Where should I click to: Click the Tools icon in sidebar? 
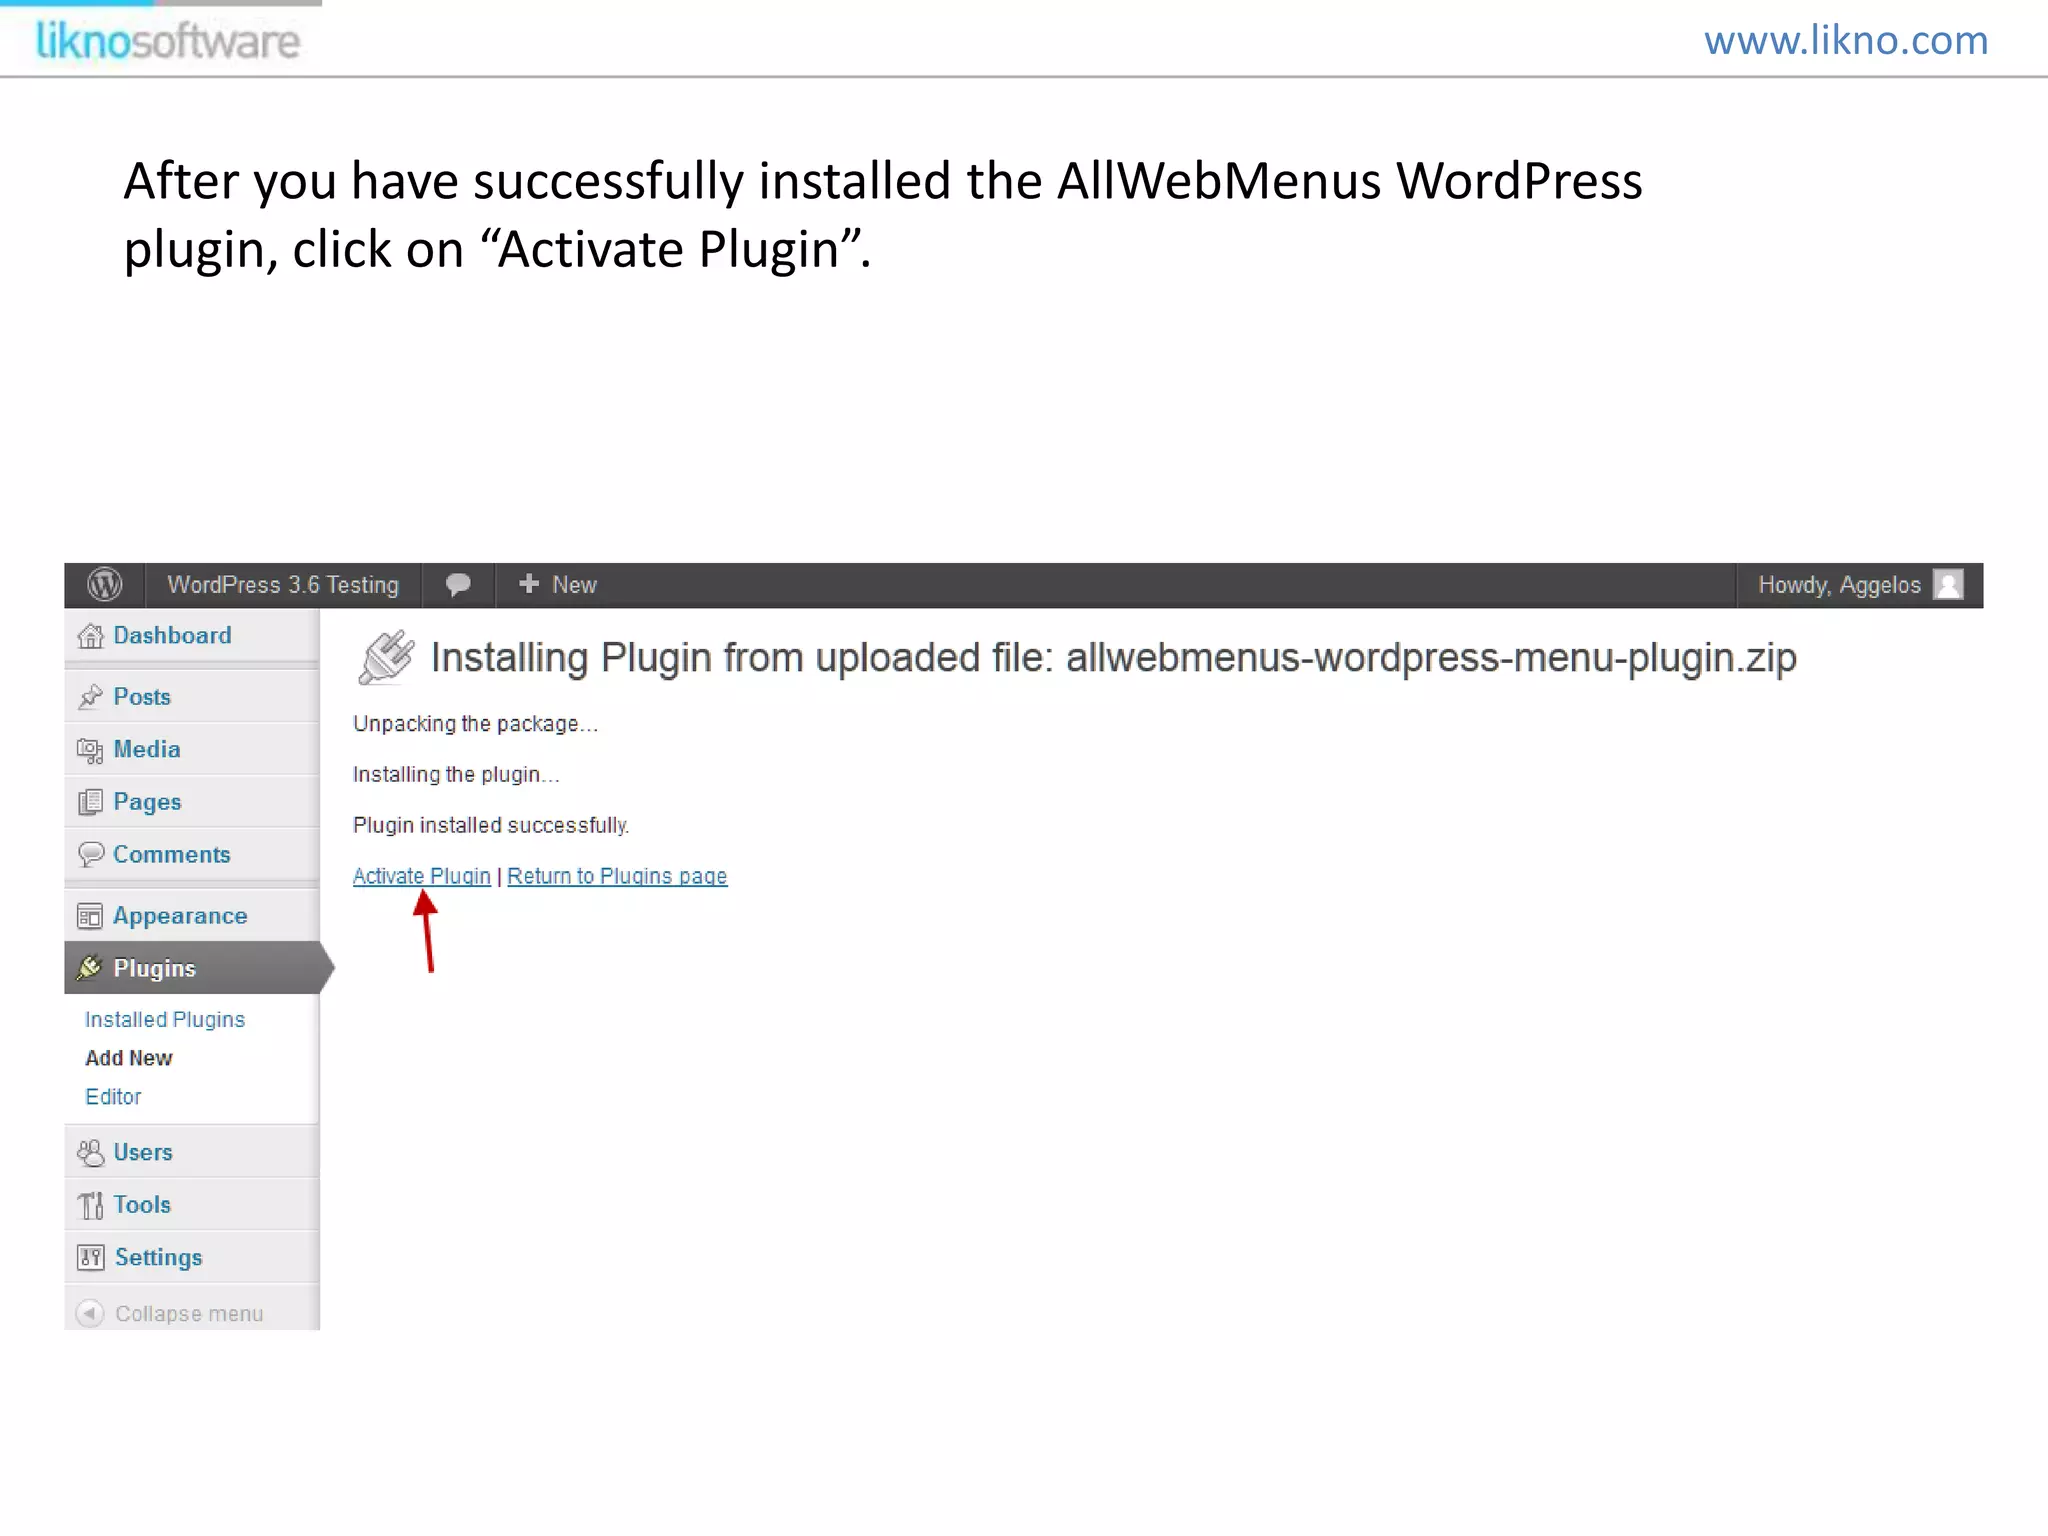coord(91,1205)
